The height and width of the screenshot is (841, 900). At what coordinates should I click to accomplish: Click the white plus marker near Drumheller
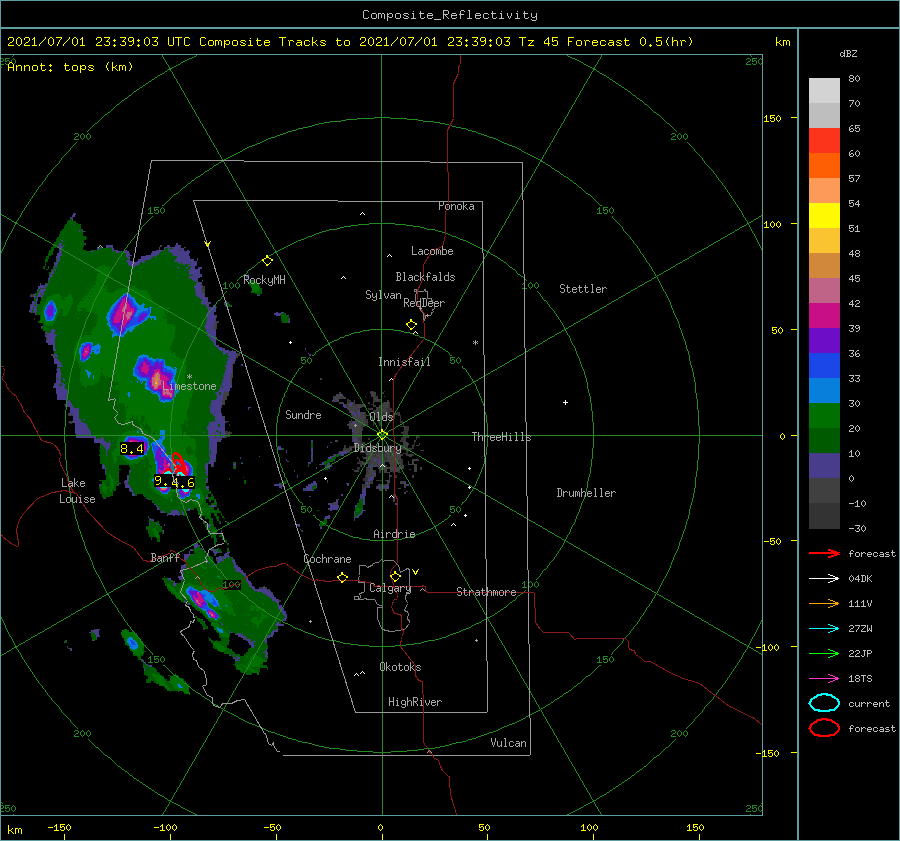point(565,402)
